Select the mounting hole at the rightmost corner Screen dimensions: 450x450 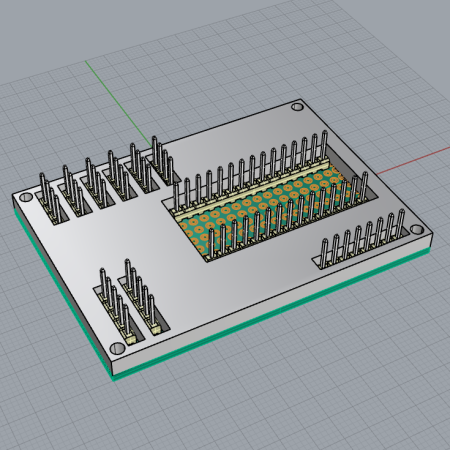point(417,229)
